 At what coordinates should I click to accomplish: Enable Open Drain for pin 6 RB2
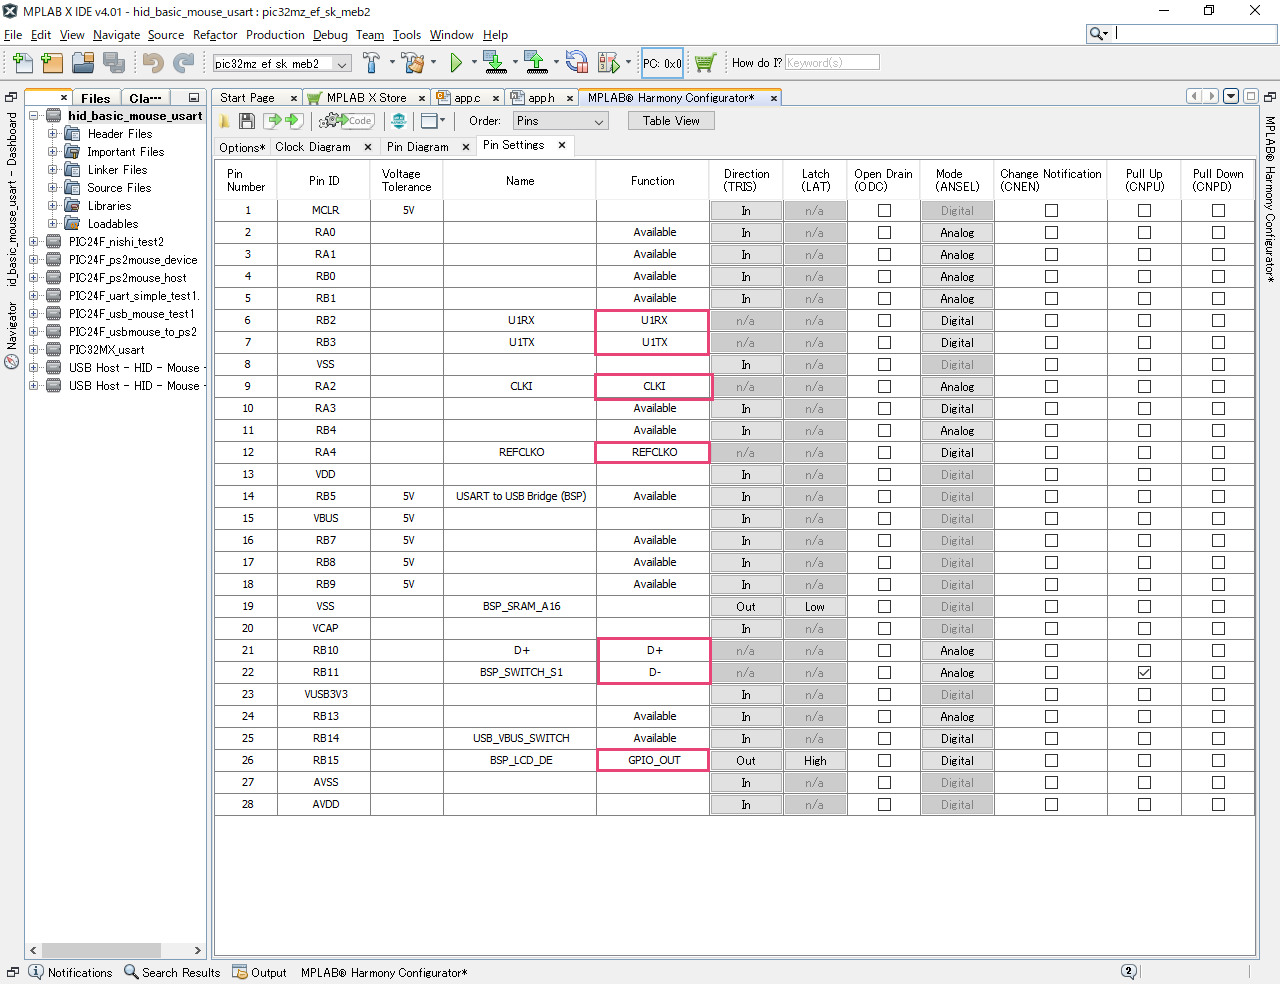point(884,321)
